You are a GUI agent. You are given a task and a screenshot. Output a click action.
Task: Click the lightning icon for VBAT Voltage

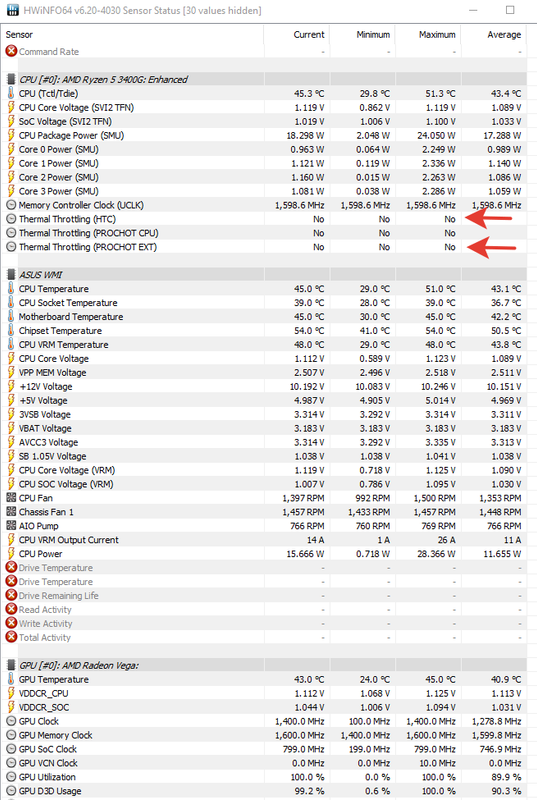[x=11, y=428]
